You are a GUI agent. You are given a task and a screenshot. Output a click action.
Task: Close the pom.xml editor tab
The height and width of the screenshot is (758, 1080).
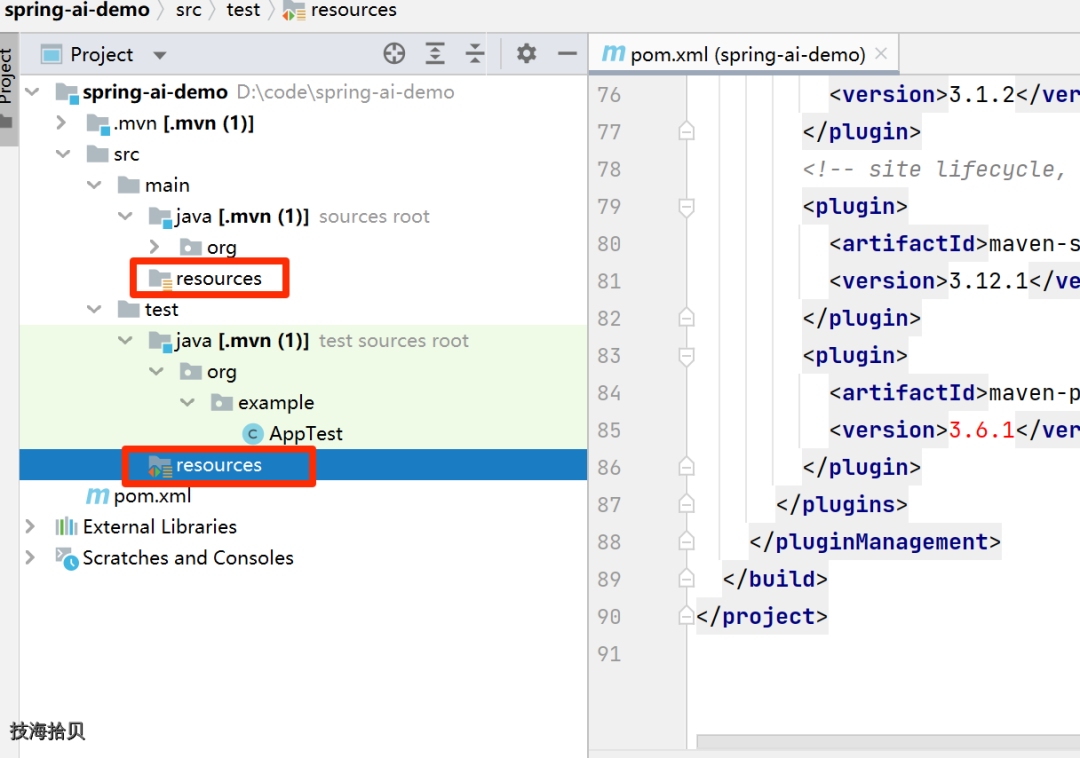pos(880,53)
